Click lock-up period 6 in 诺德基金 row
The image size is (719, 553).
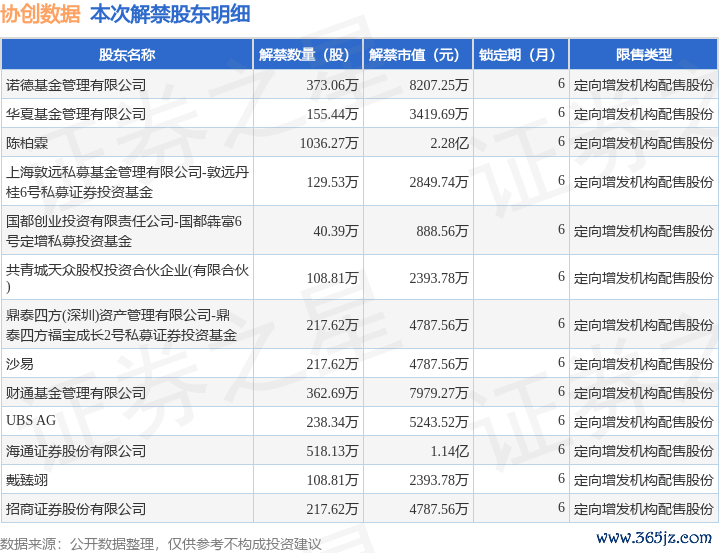coord(561,83)
